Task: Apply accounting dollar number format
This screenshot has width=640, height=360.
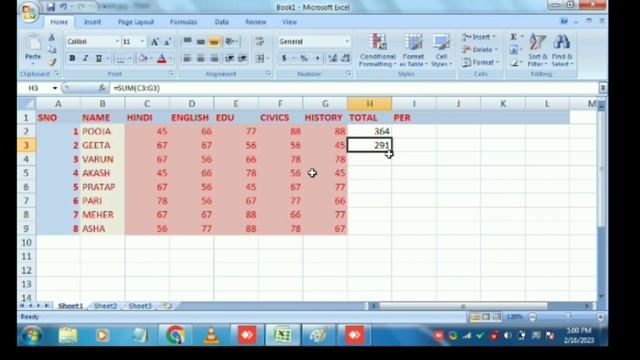Action: tap(284, 58)
